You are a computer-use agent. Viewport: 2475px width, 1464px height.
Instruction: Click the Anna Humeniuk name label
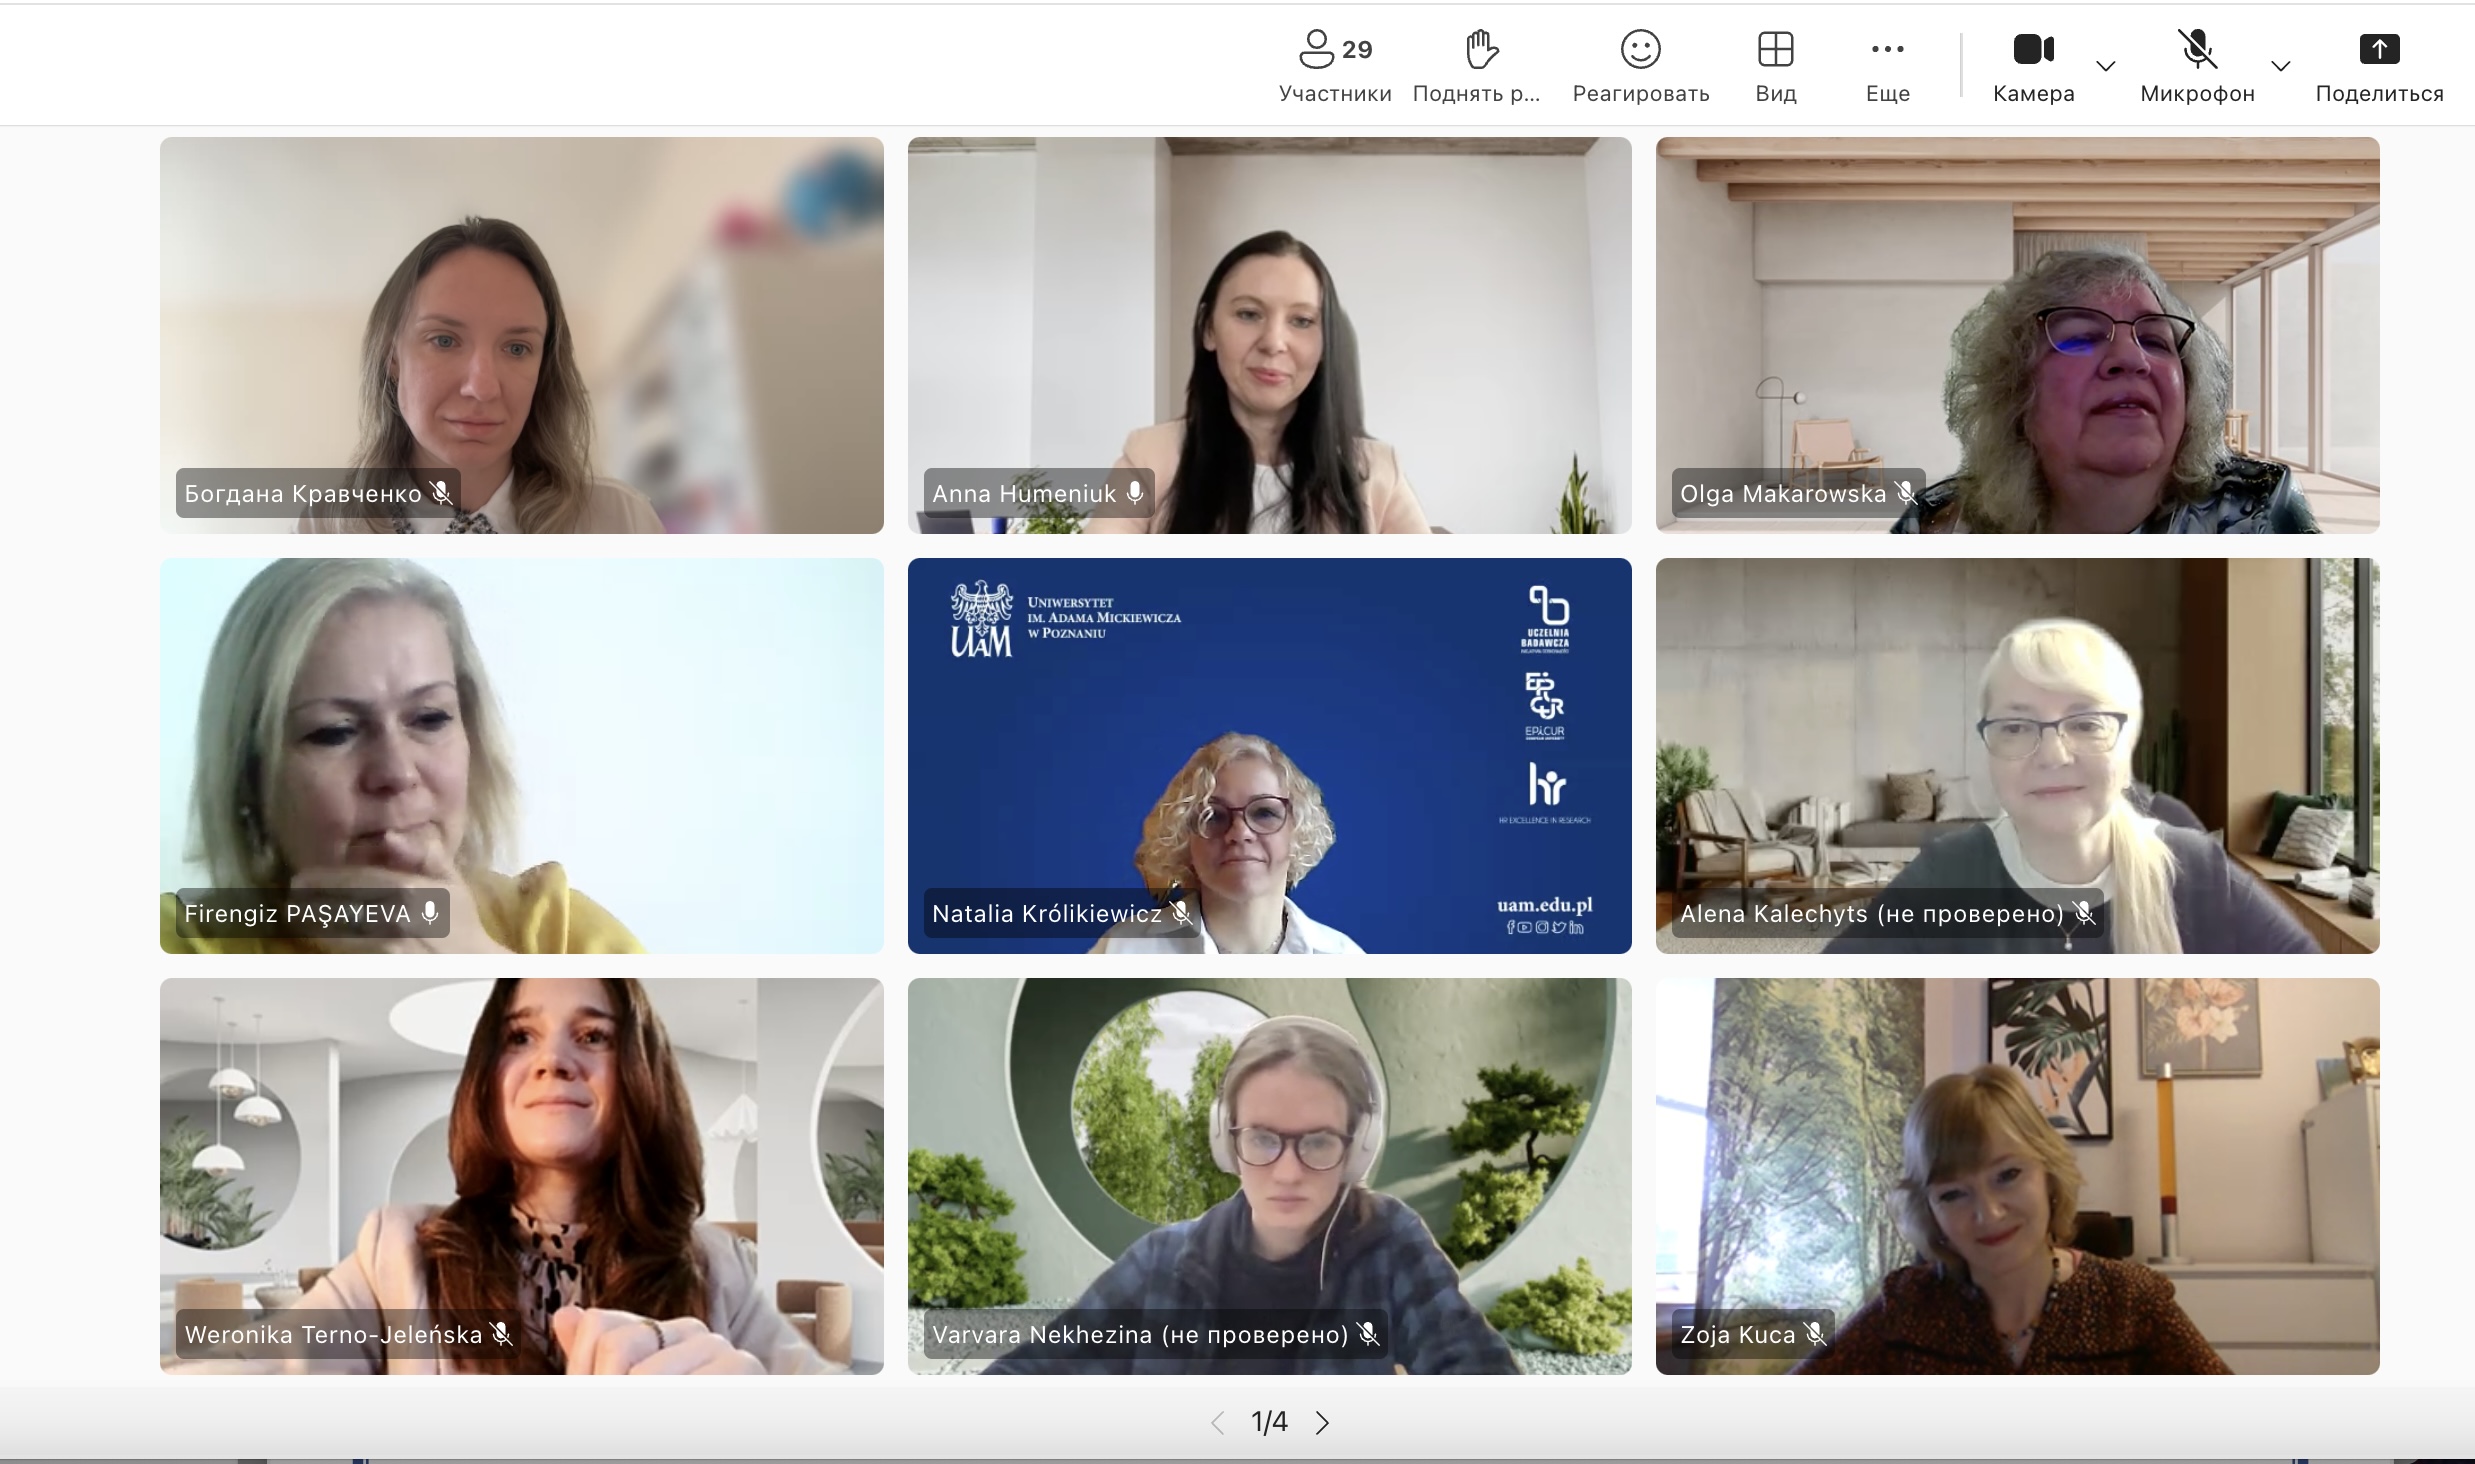[1024, 493]
